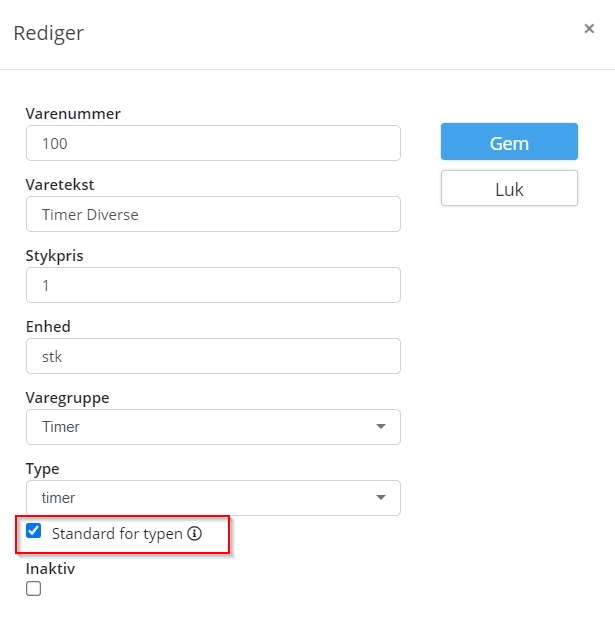Focus the Varenummer field containing 100

point(213,143)
